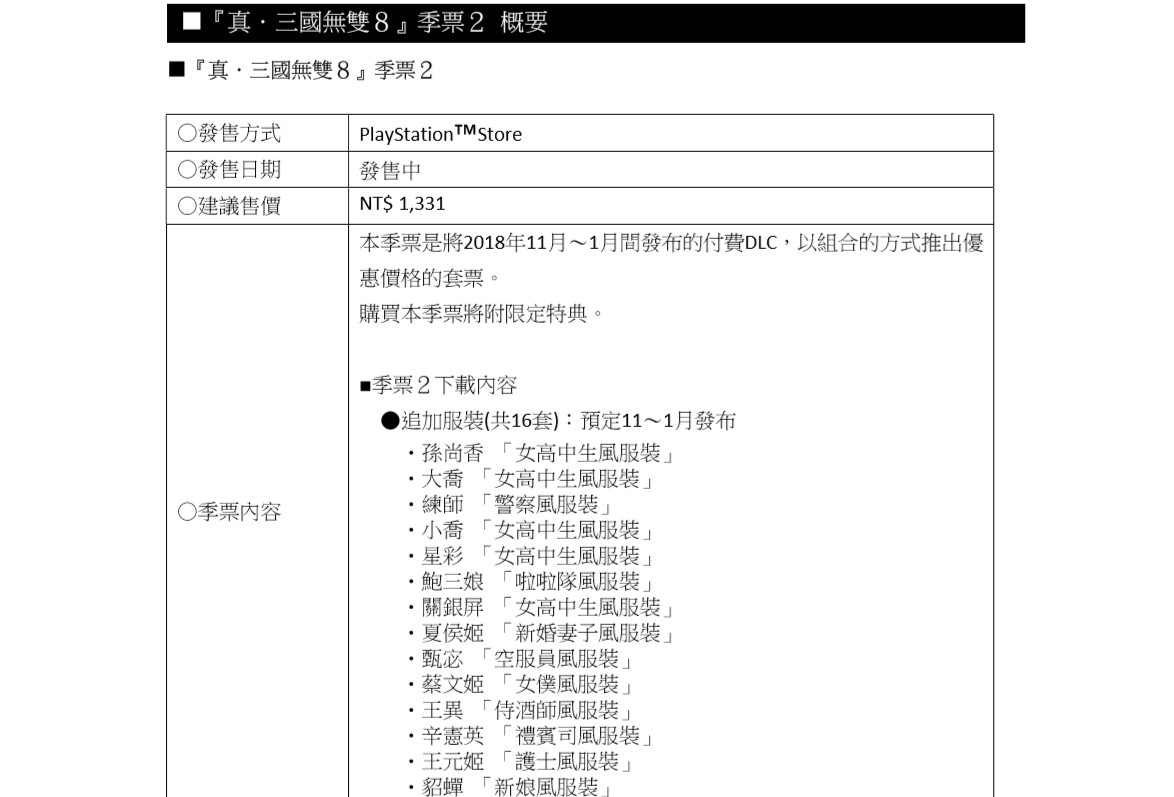Click the 季票內容 label cell
The image size is (1174, 797).
258,512
